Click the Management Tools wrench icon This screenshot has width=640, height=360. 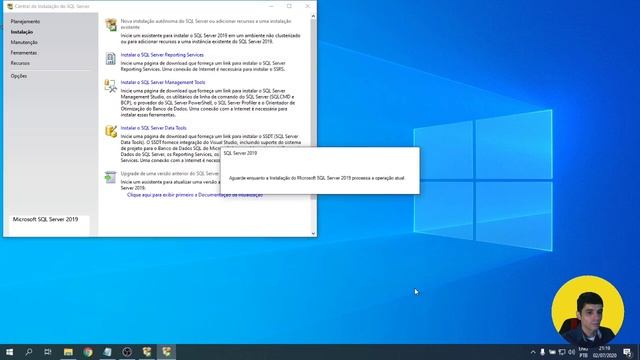point(110,86)
